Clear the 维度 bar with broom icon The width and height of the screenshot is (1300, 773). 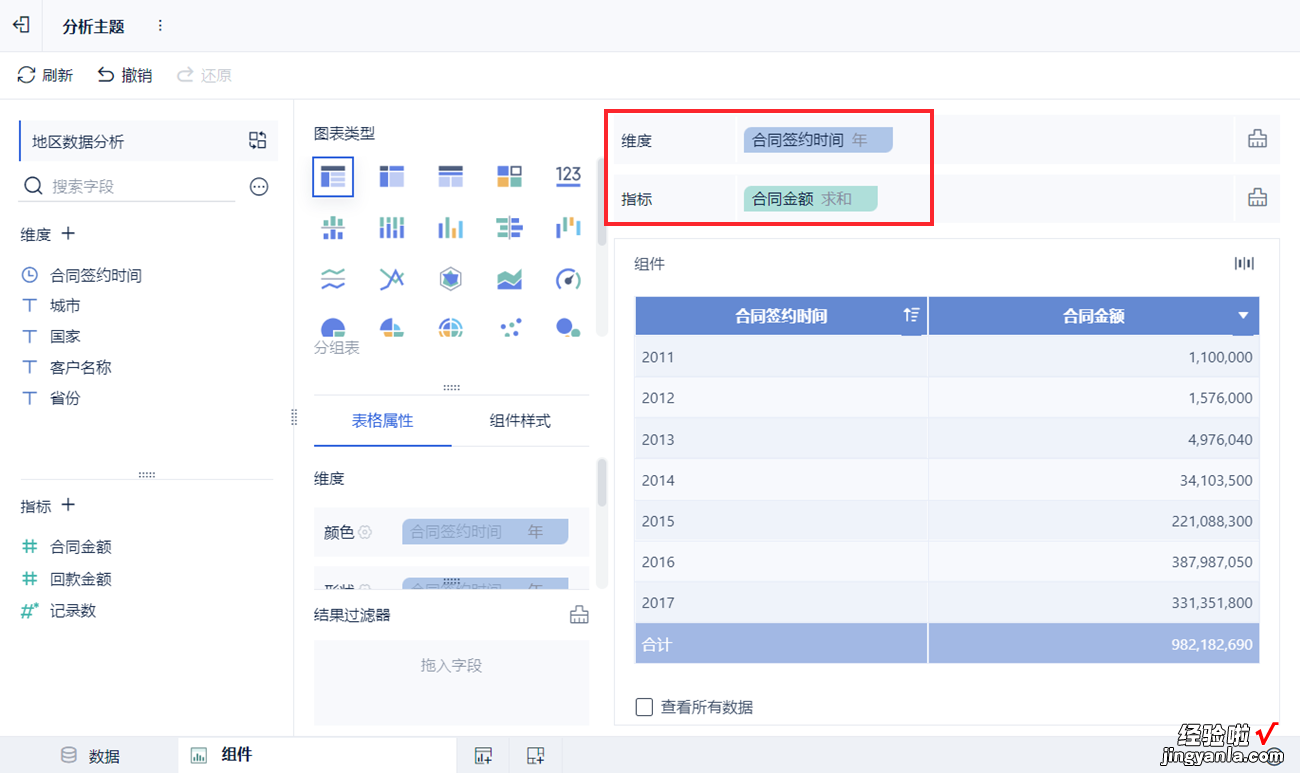click(1257, 140)
